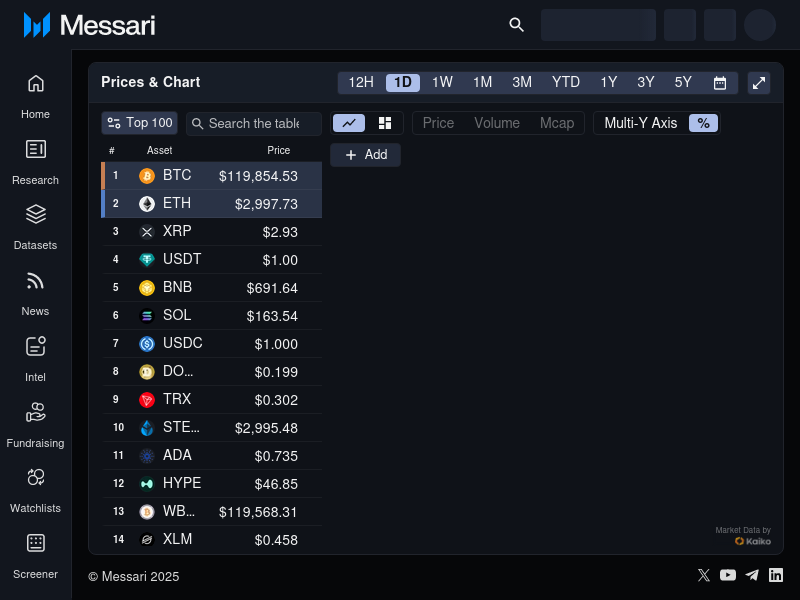
Task: Select the ADA row
Action: (212, 456)
